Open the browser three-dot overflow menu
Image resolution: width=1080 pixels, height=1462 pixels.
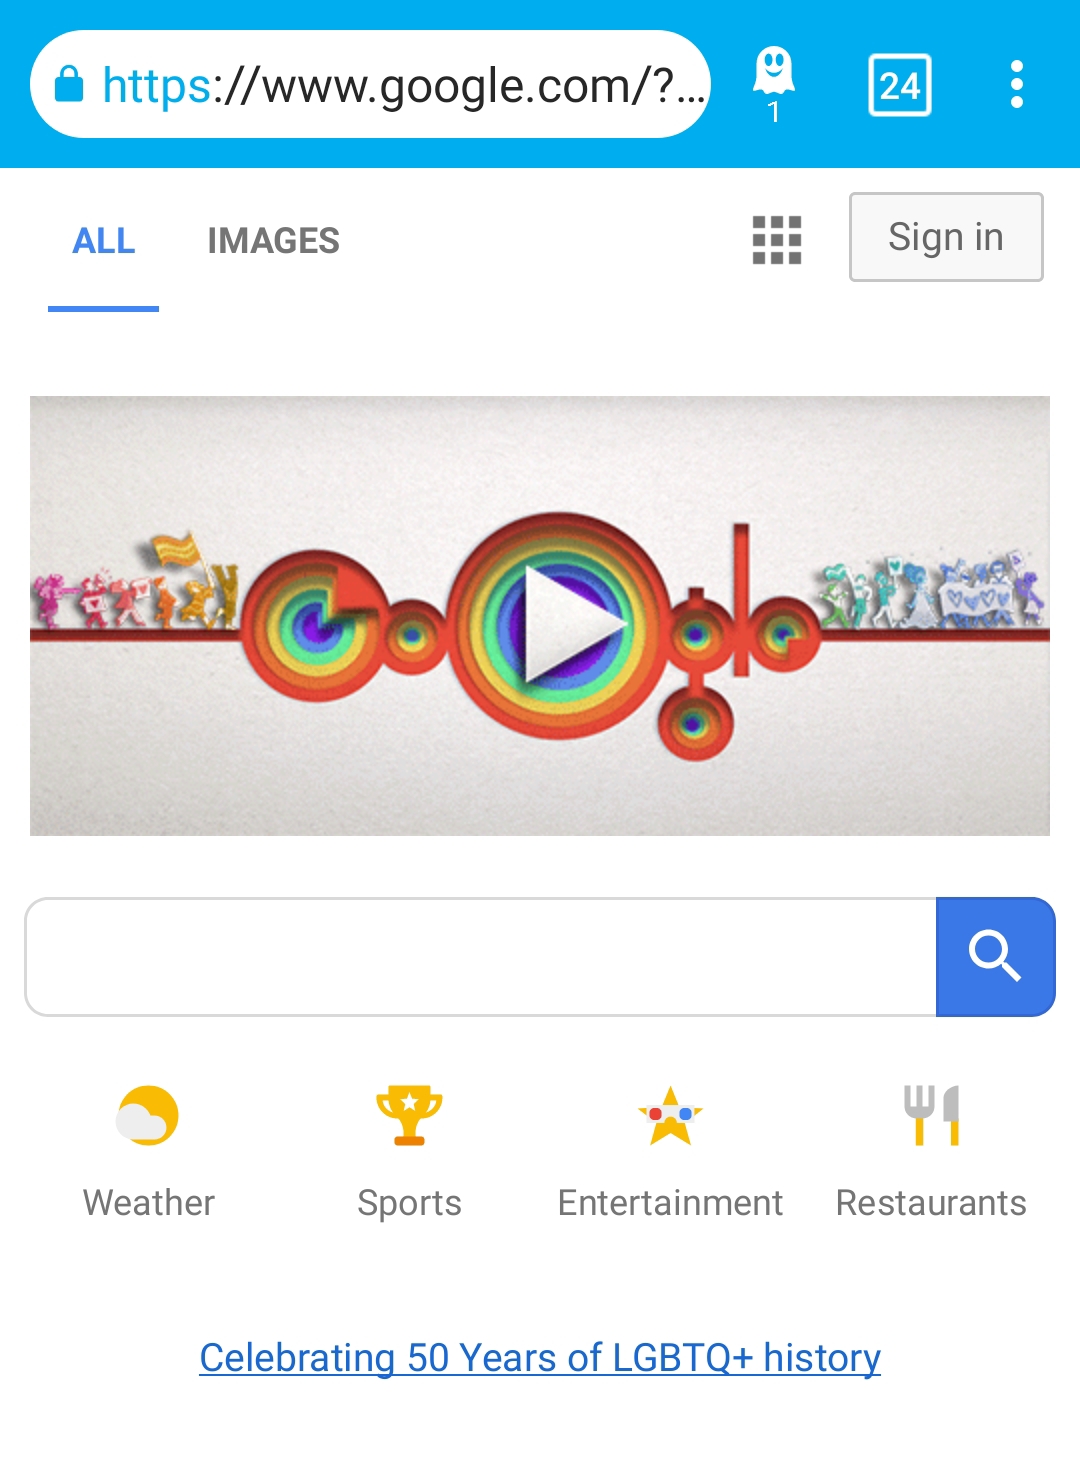point(1017,84)
